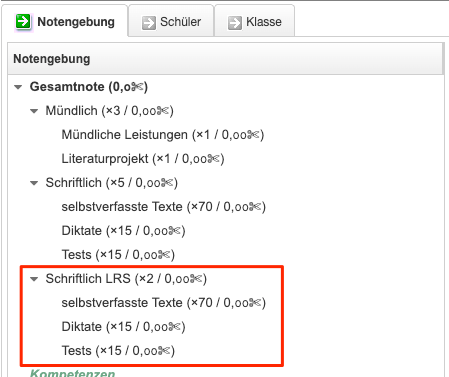Click the Notengebung panel header
Viewport: 449px width, 377px height.
tap(225, 59)
